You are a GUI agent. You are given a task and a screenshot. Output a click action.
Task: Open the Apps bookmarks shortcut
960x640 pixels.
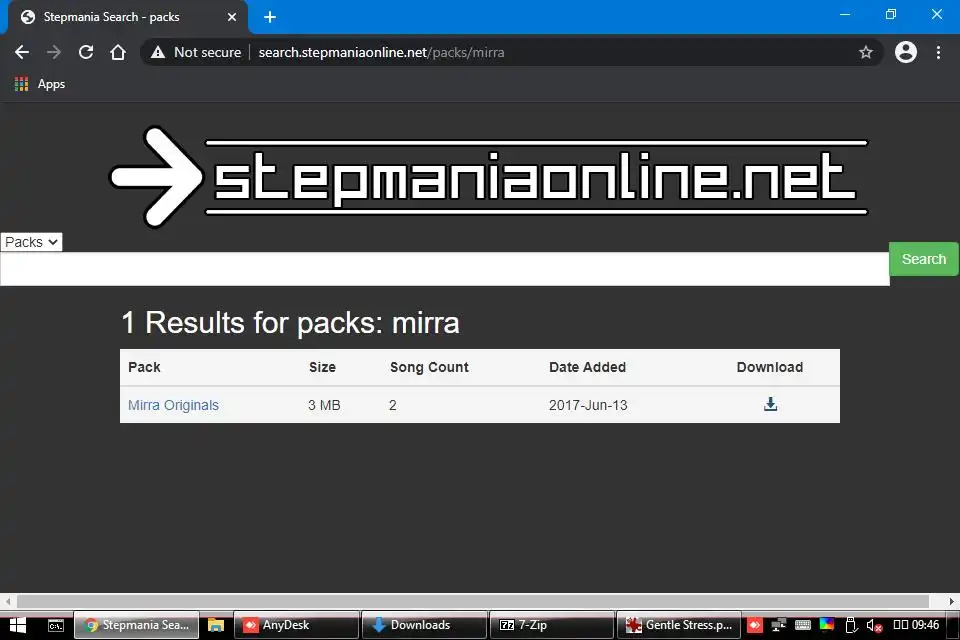click(x=40, y=84)
